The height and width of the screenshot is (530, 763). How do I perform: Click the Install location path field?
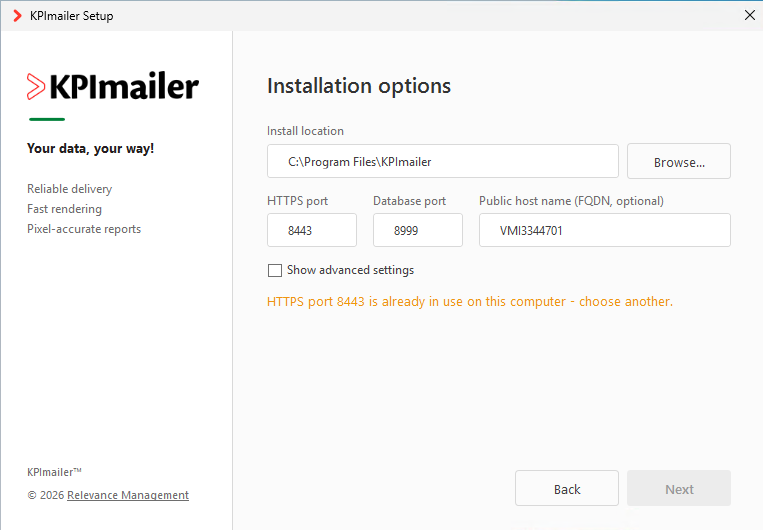pos(443,161)
